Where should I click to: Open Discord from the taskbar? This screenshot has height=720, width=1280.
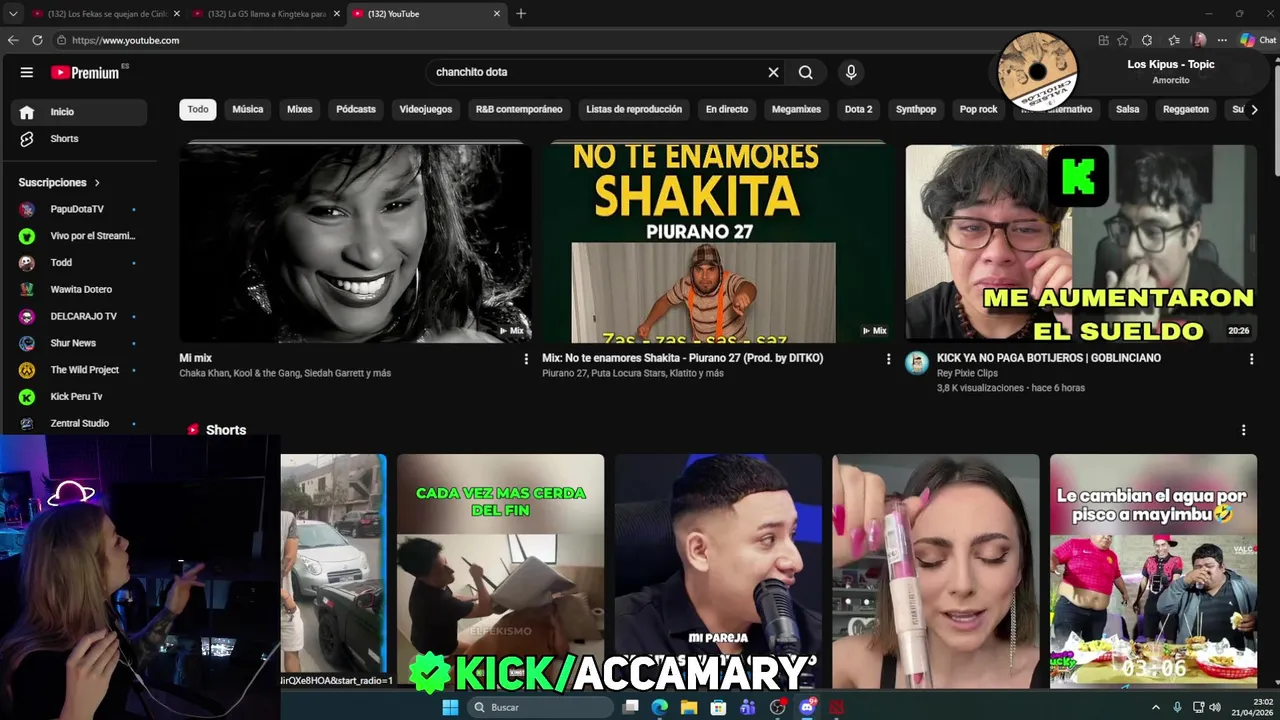807,707
